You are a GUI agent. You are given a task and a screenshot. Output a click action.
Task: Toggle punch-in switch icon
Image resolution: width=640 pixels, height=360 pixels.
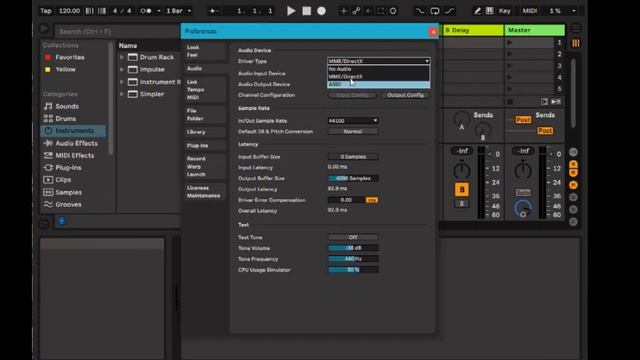[420, 11]
